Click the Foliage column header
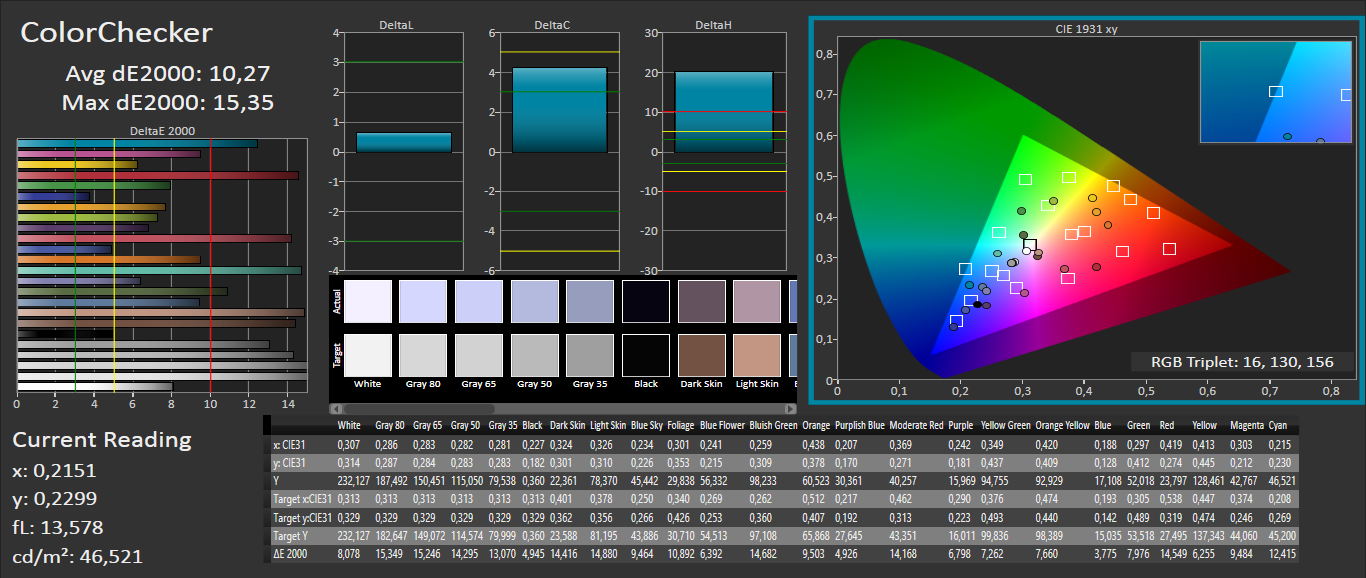The width and height of the screenshot is (1366, 578). click(681, 425)
